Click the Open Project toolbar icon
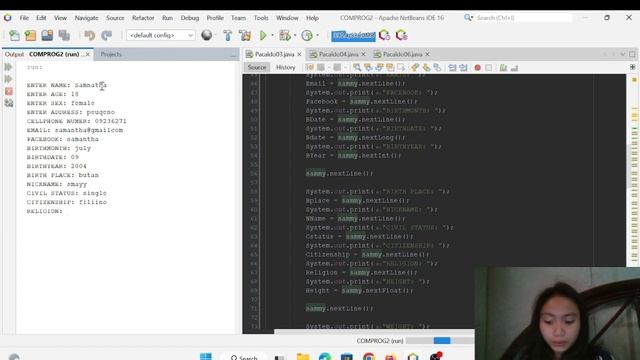This screenshot has height=360, width=640. pos(47,36)
